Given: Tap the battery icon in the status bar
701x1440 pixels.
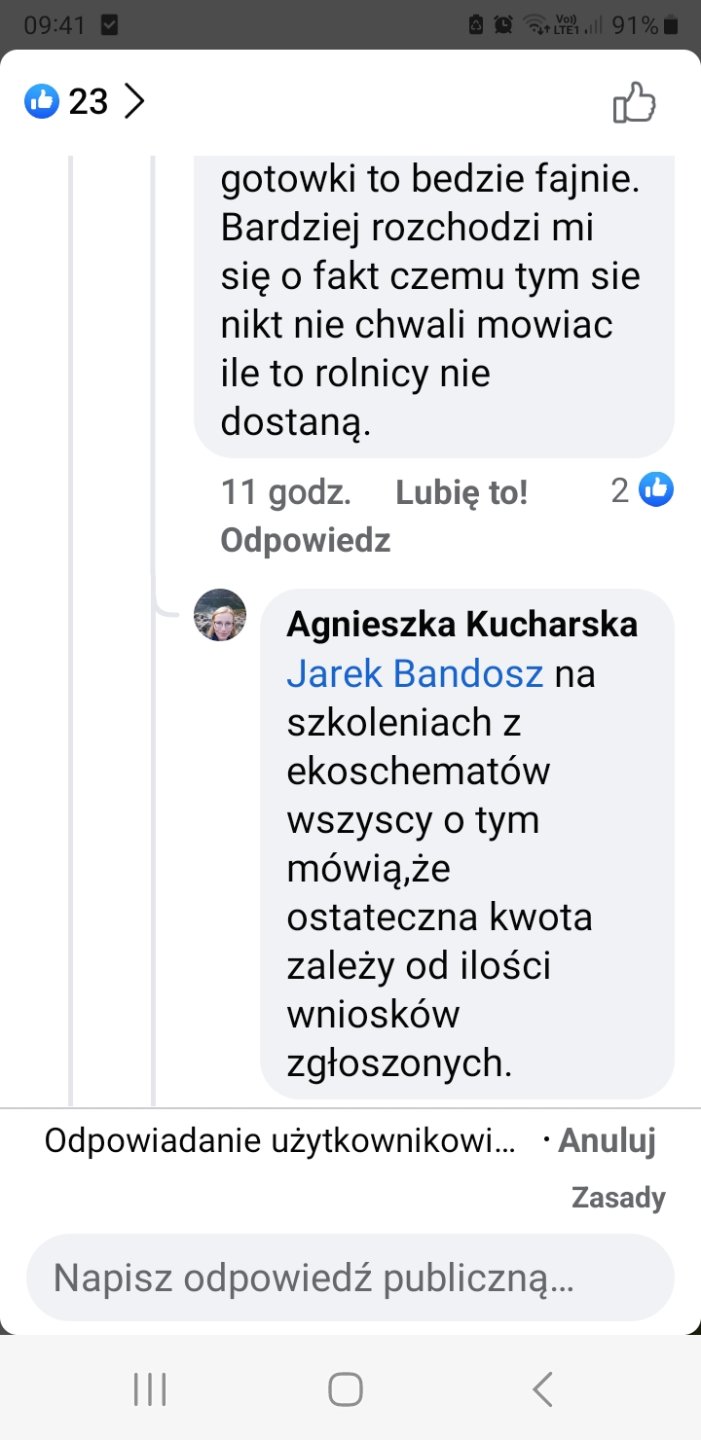Looking at the screenshot, I should pyautogui.click(x=672, y=25).
